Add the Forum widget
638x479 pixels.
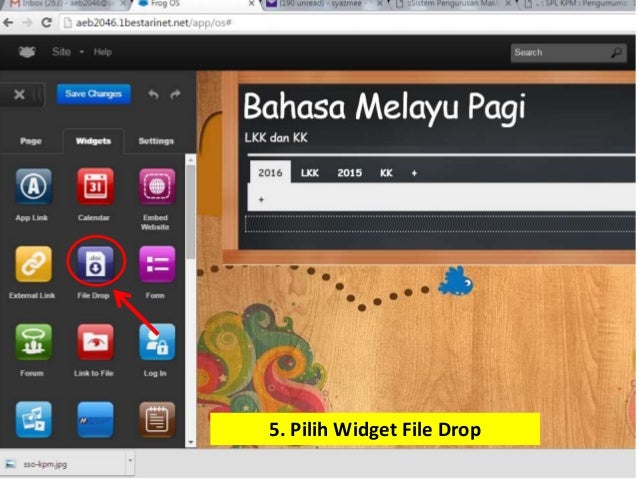[x=33, y=342]
